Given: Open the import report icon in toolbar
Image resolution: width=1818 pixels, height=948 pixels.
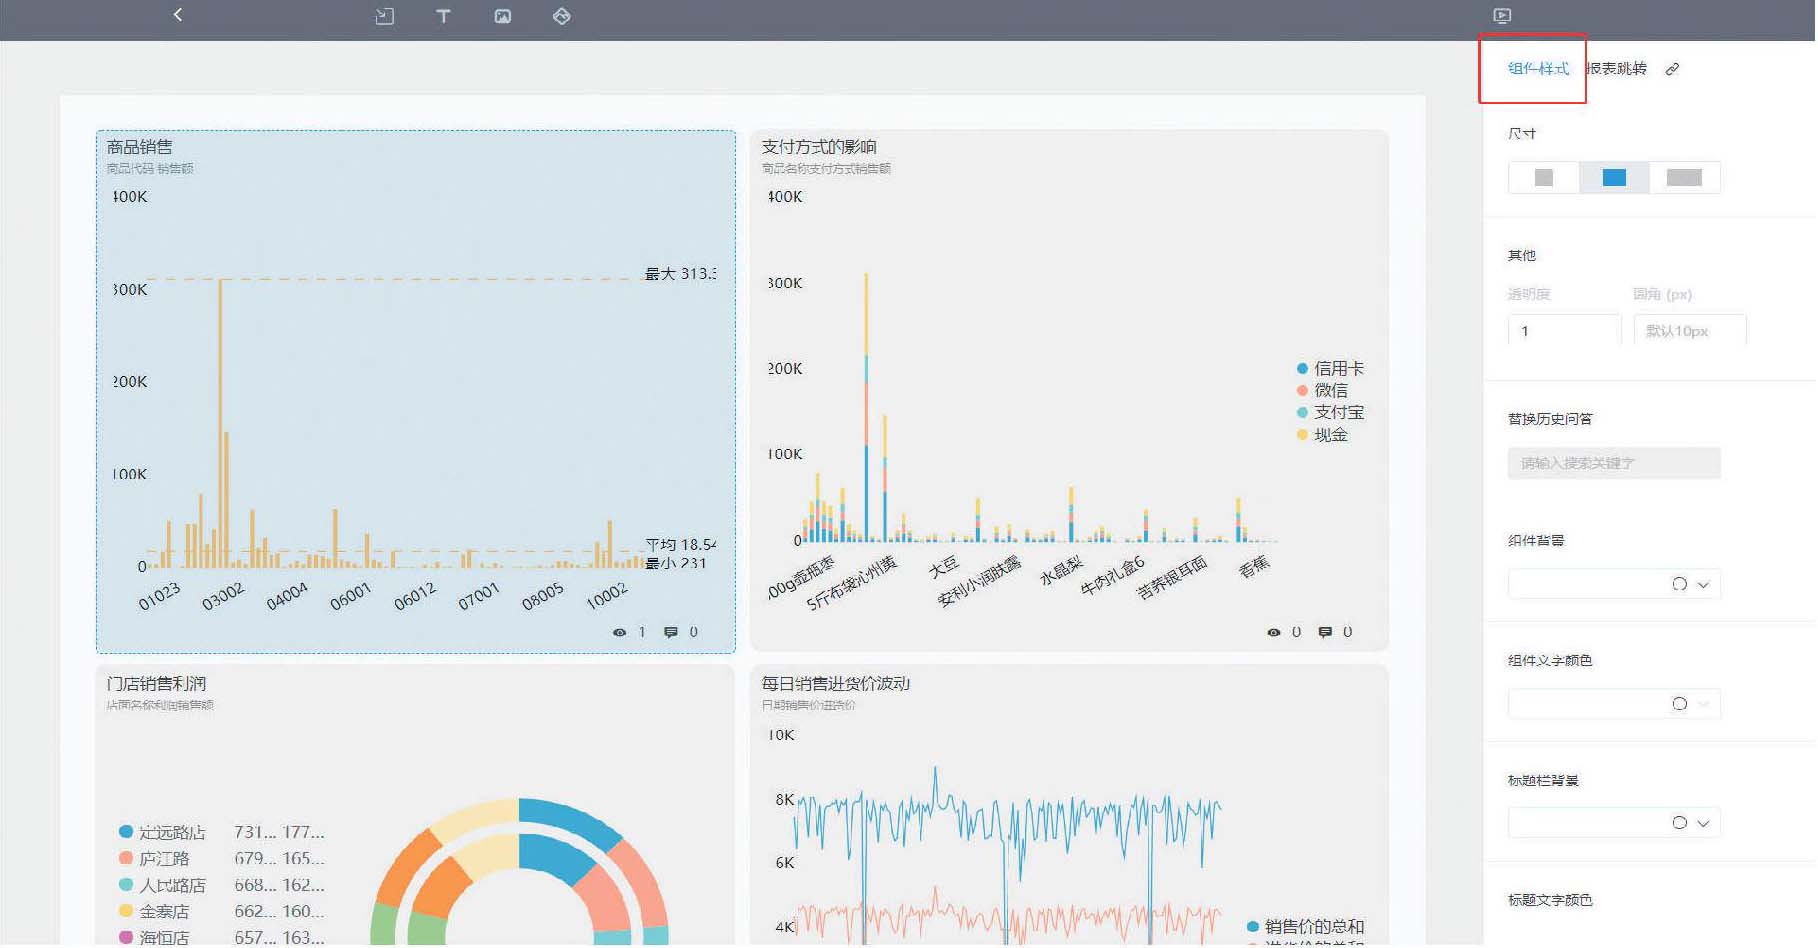Looking at the screenshot, I should coord(384,16).
